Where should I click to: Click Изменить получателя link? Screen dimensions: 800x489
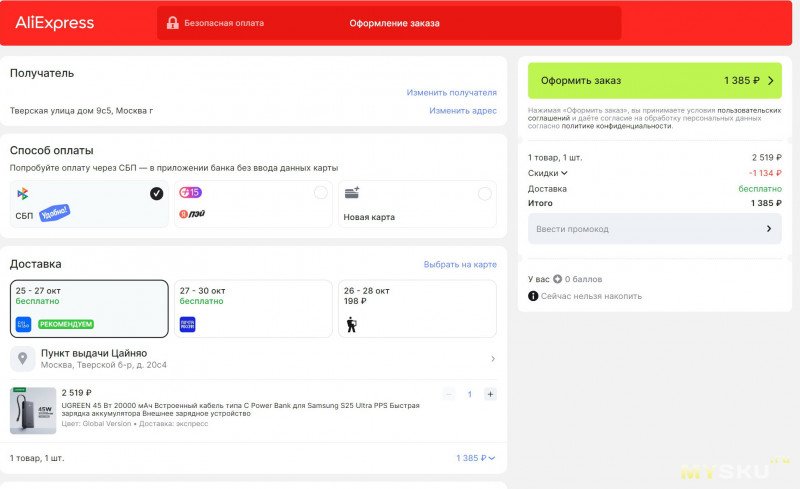tap(451, 92)
